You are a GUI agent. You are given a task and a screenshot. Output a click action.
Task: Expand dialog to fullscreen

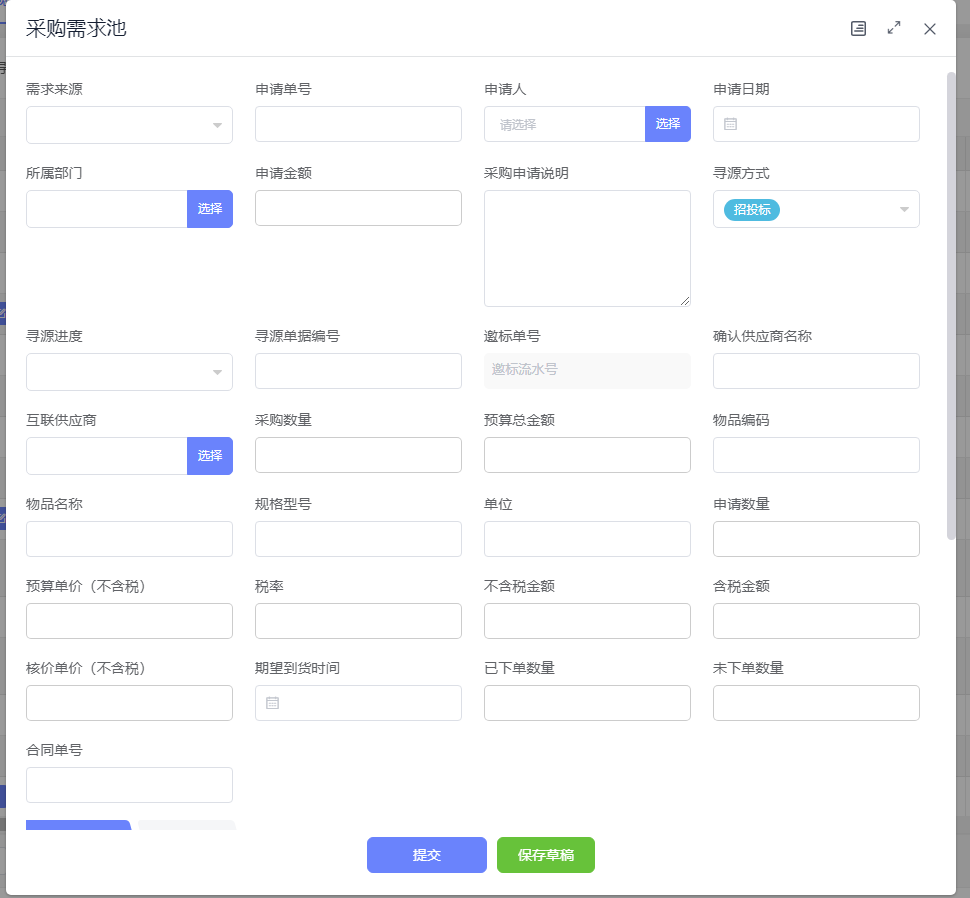tap(894, 29)
